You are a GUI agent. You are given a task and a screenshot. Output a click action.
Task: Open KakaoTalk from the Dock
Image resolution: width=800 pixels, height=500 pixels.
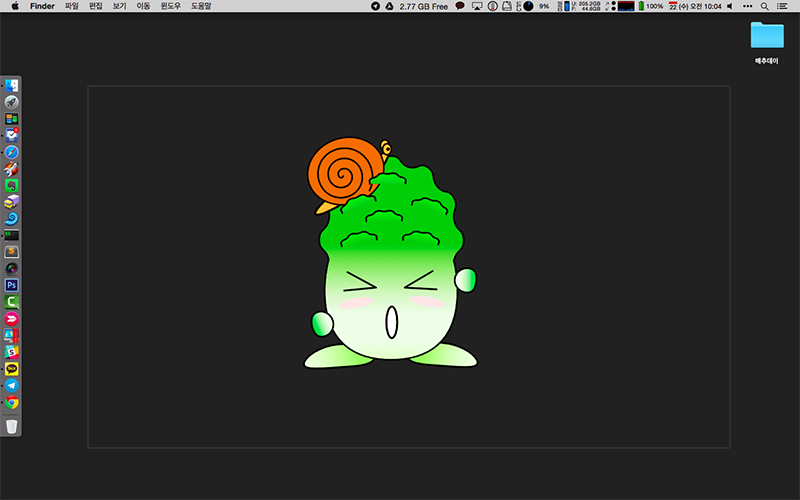point(11,369)
